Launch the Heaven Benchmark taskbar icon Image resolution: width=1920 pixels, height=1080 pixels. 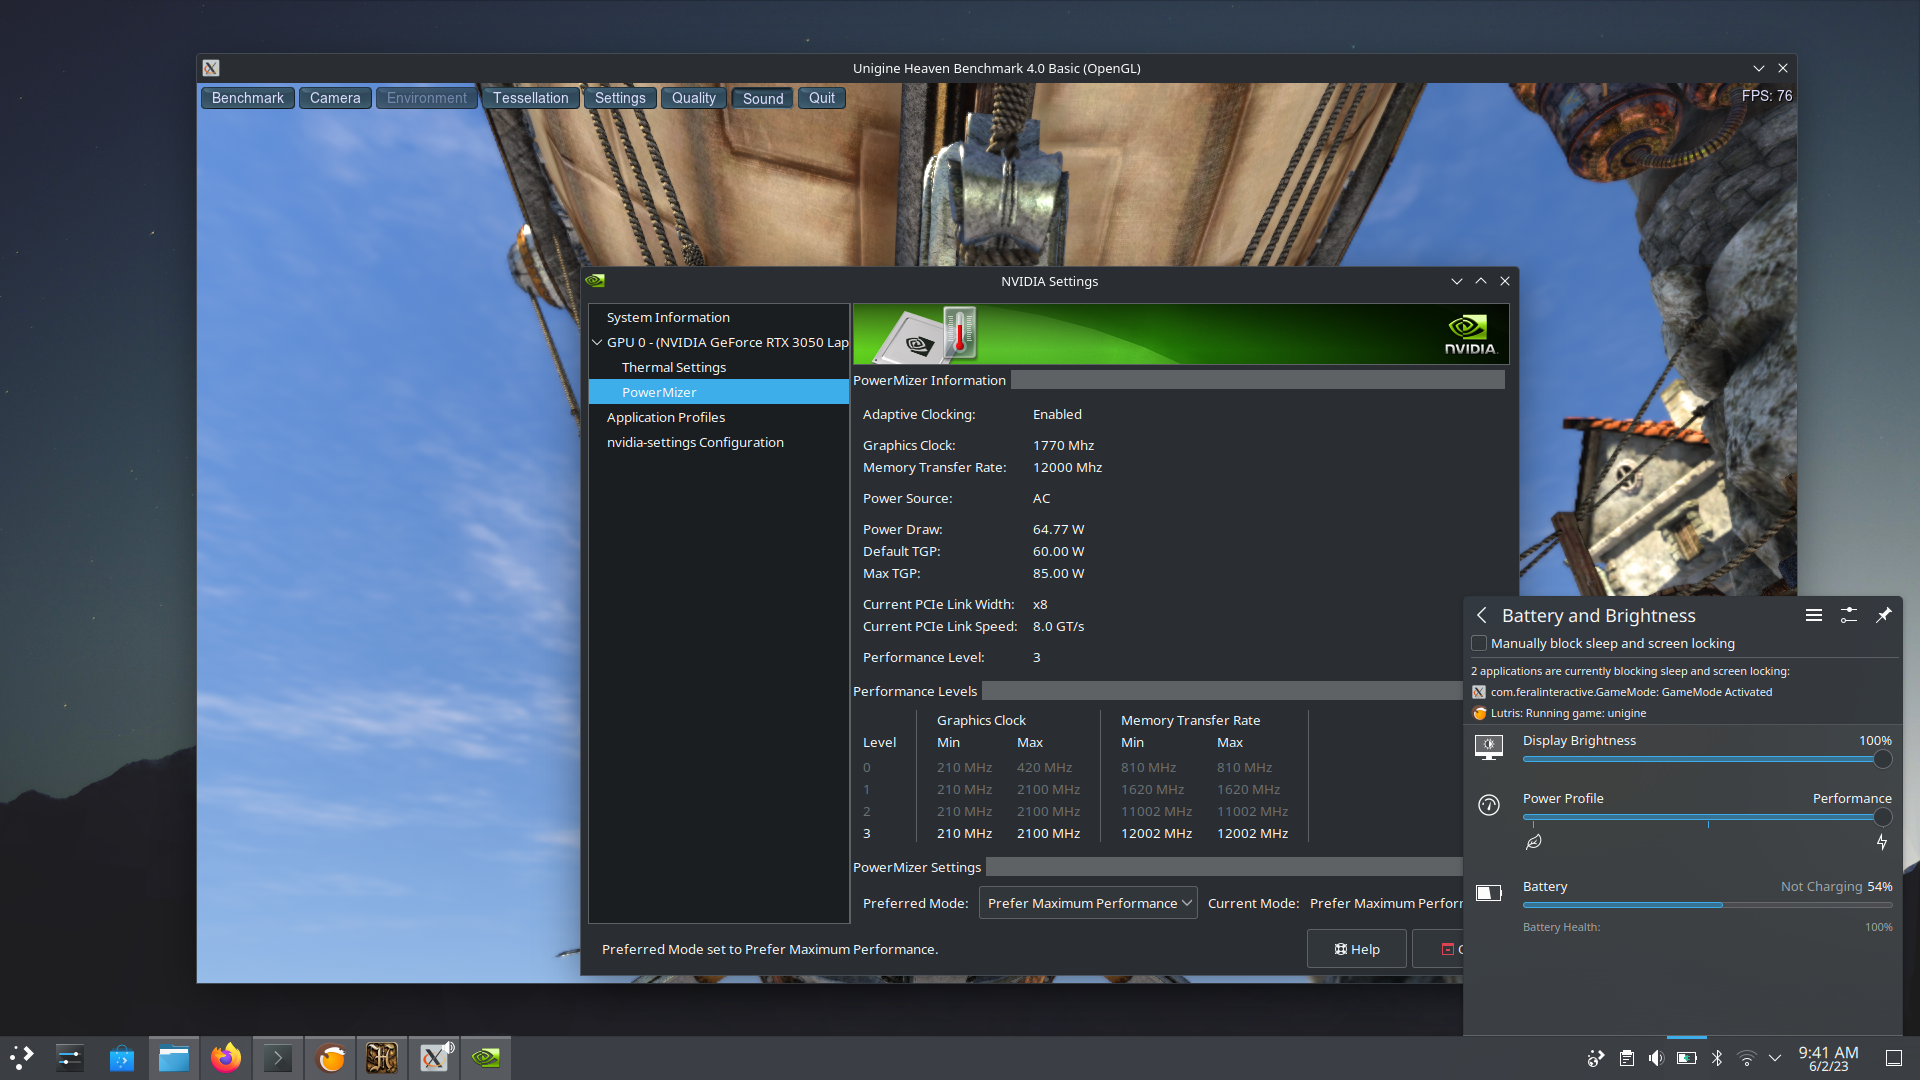click(x=383, y=1057)
